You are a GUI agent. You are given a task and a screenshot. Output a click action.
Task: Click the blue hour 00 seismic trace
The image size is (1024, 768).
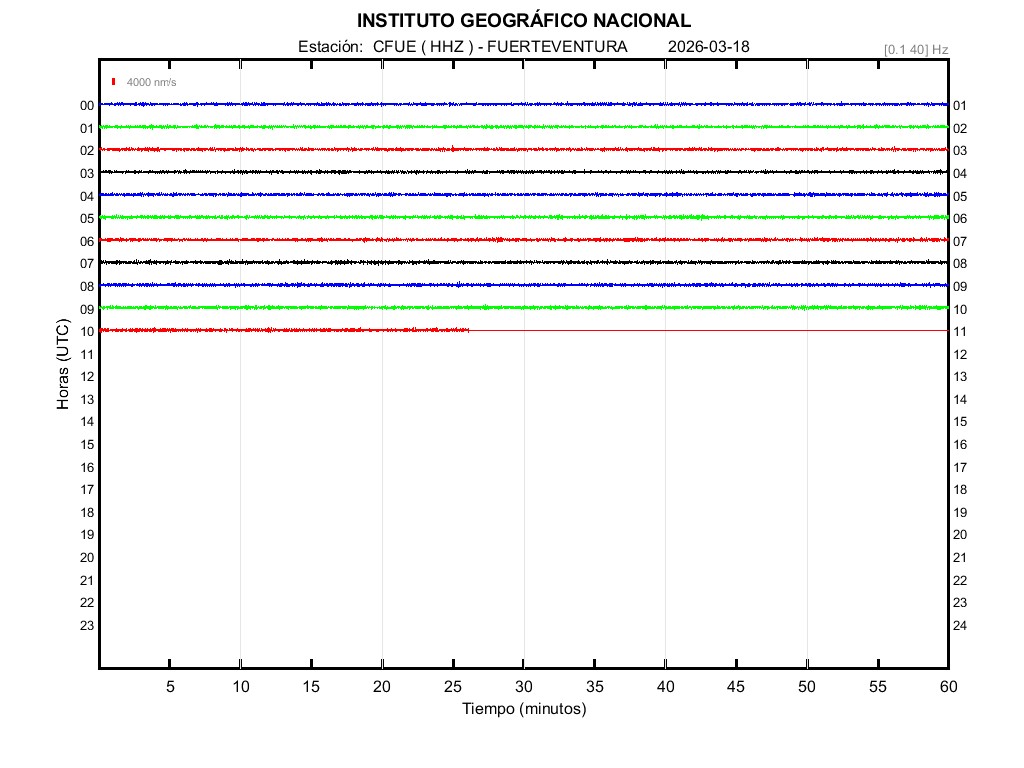click(x=523, y=104)
